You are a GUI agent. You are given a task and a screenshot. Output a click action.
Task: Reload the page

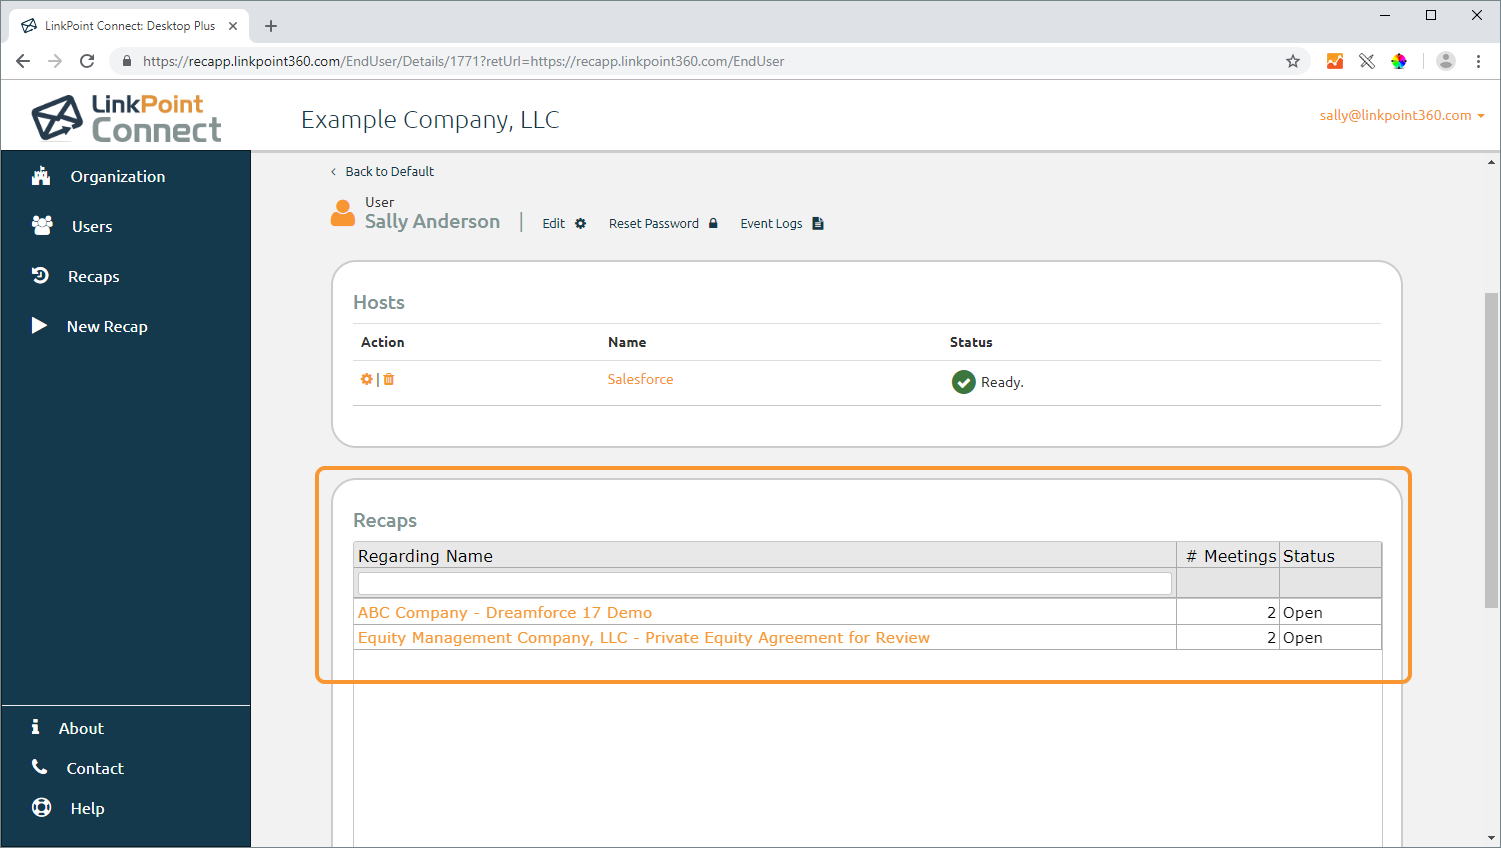point(87,61)
